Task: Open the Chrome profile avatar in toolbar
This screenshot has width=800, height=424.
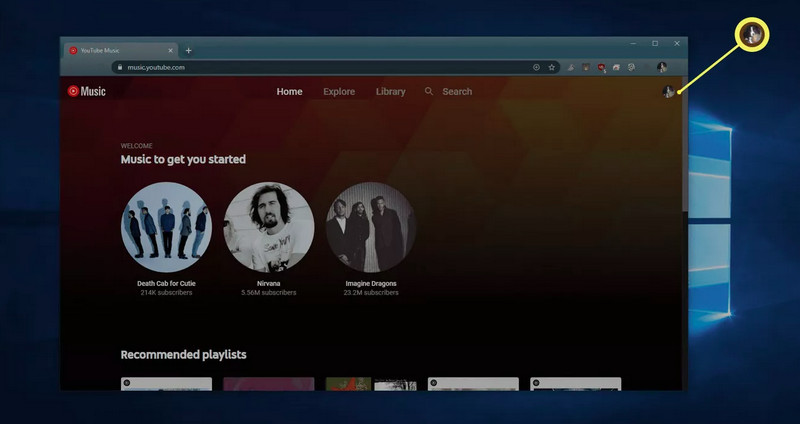Action: tap(662, 67)
